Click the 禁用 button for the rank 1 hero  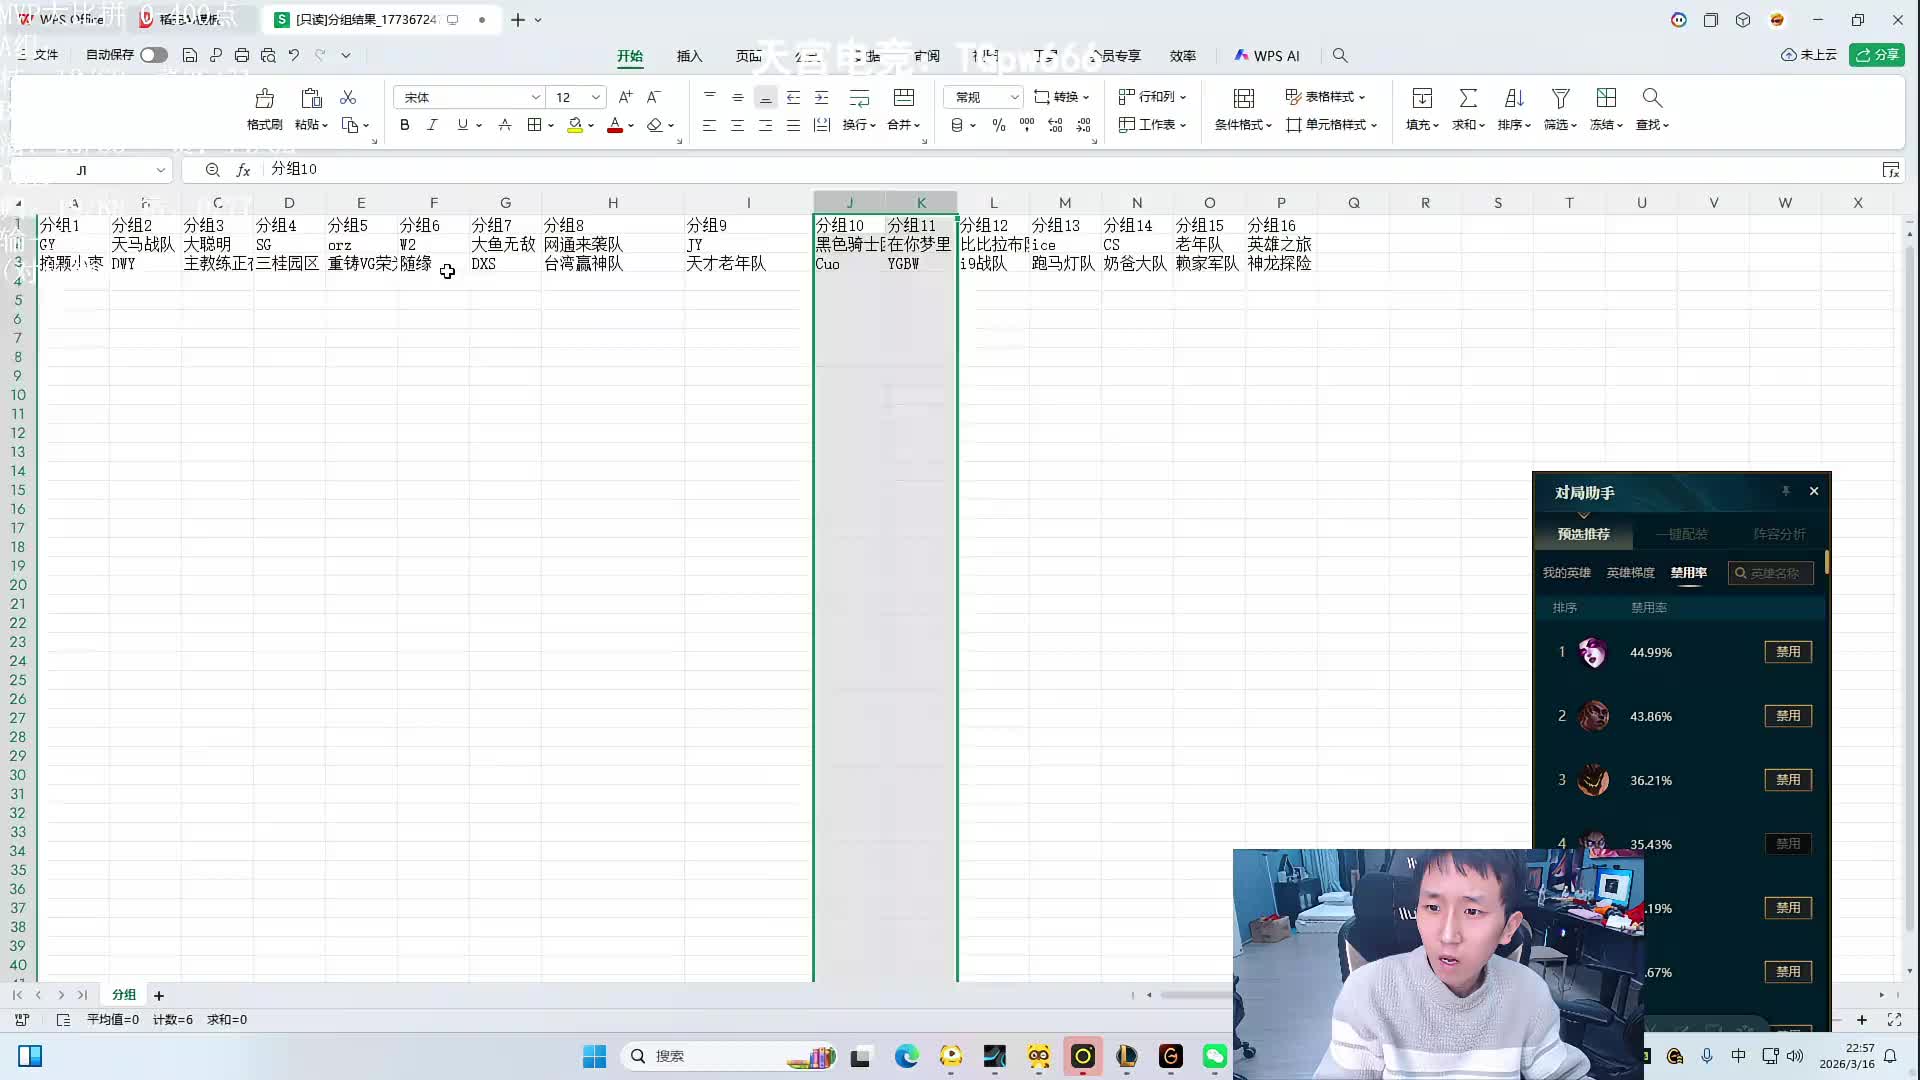[x=1787, y=652]
